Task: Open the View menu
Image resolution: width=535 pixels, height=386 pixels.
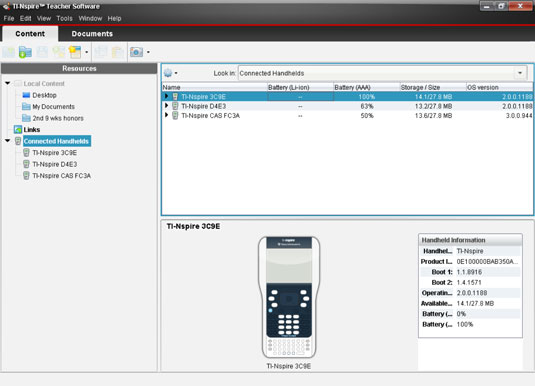Action: point(44,18)
